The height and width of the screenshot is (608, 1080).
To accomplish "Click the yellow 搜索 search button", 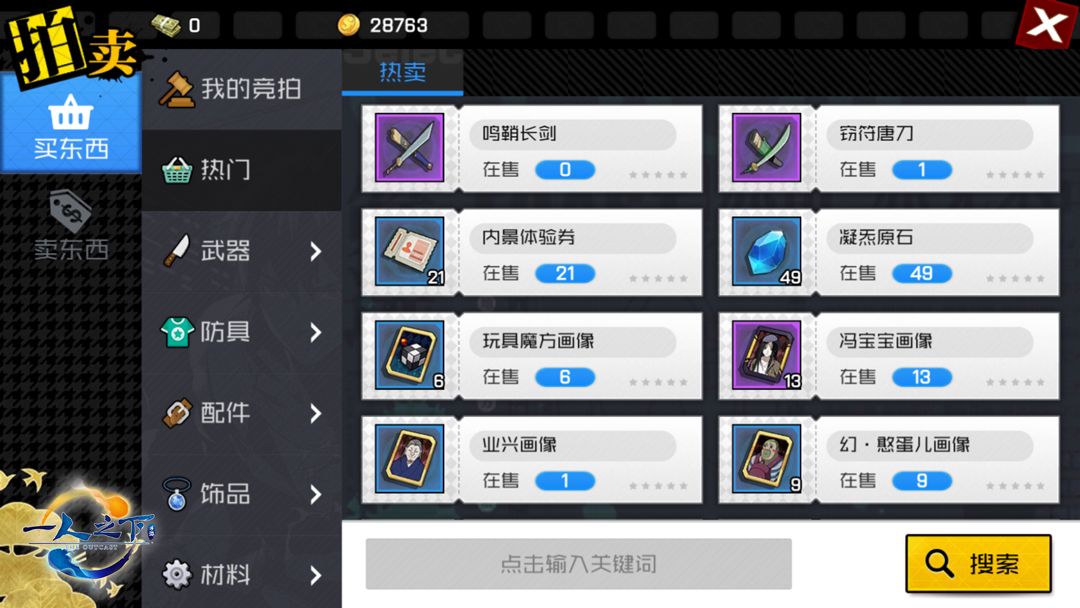I will [978, 563].
